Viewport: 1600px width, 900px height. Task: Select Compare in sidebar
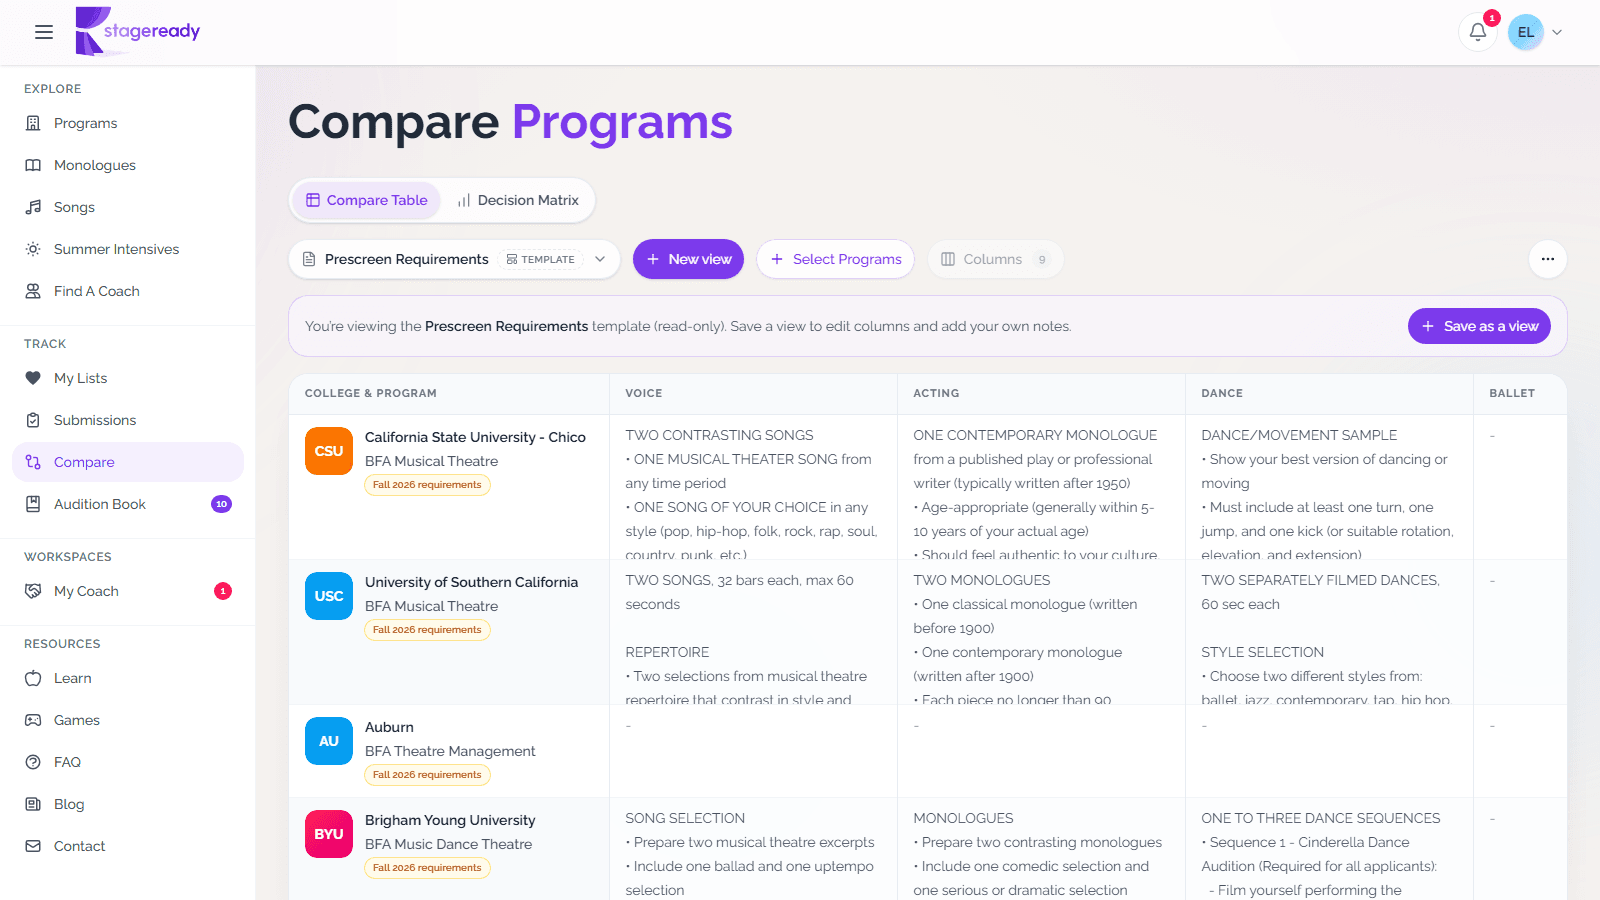(x=128, y=462)
